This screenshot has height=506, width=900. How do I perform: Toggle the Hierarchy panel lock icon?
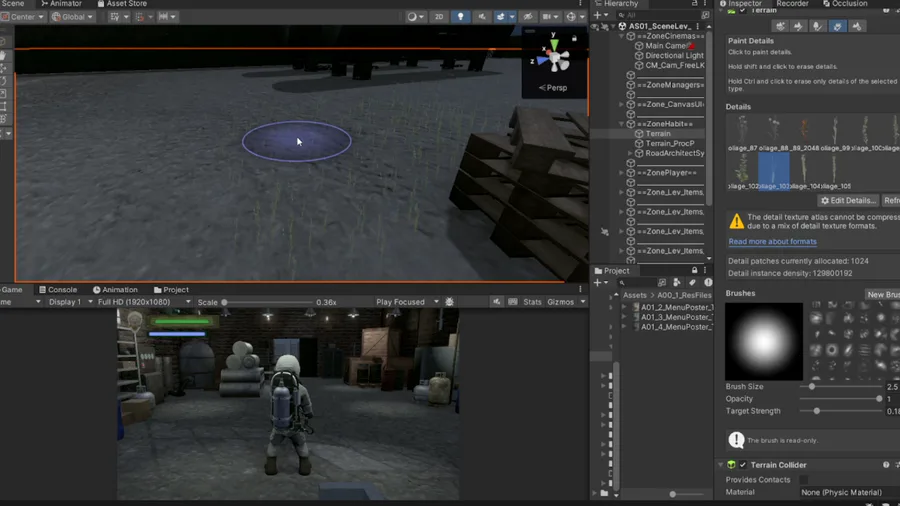click(x=695, y=3)
